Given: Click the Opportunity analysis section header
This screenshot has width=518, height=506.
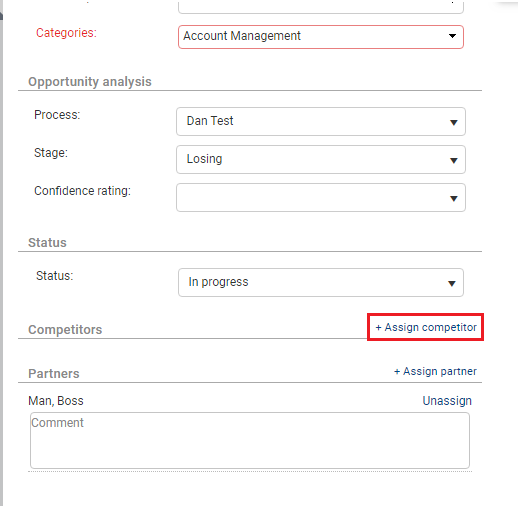Looking at the screenshot, I should (90, 82).
